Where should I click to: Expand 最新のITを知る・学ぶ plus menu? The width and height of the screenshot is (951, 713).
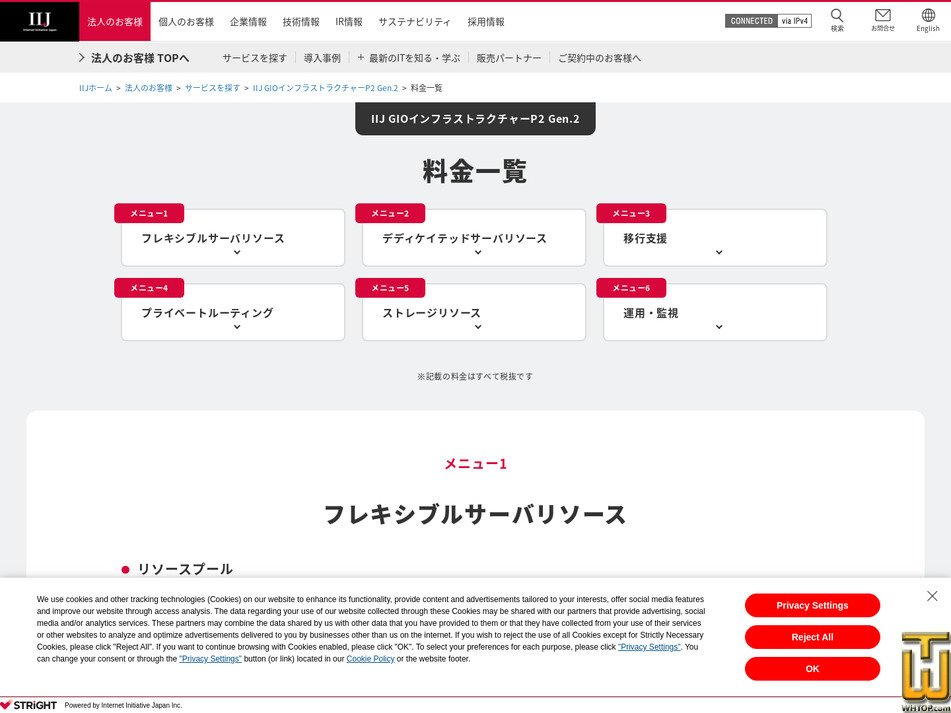point(408,58)
